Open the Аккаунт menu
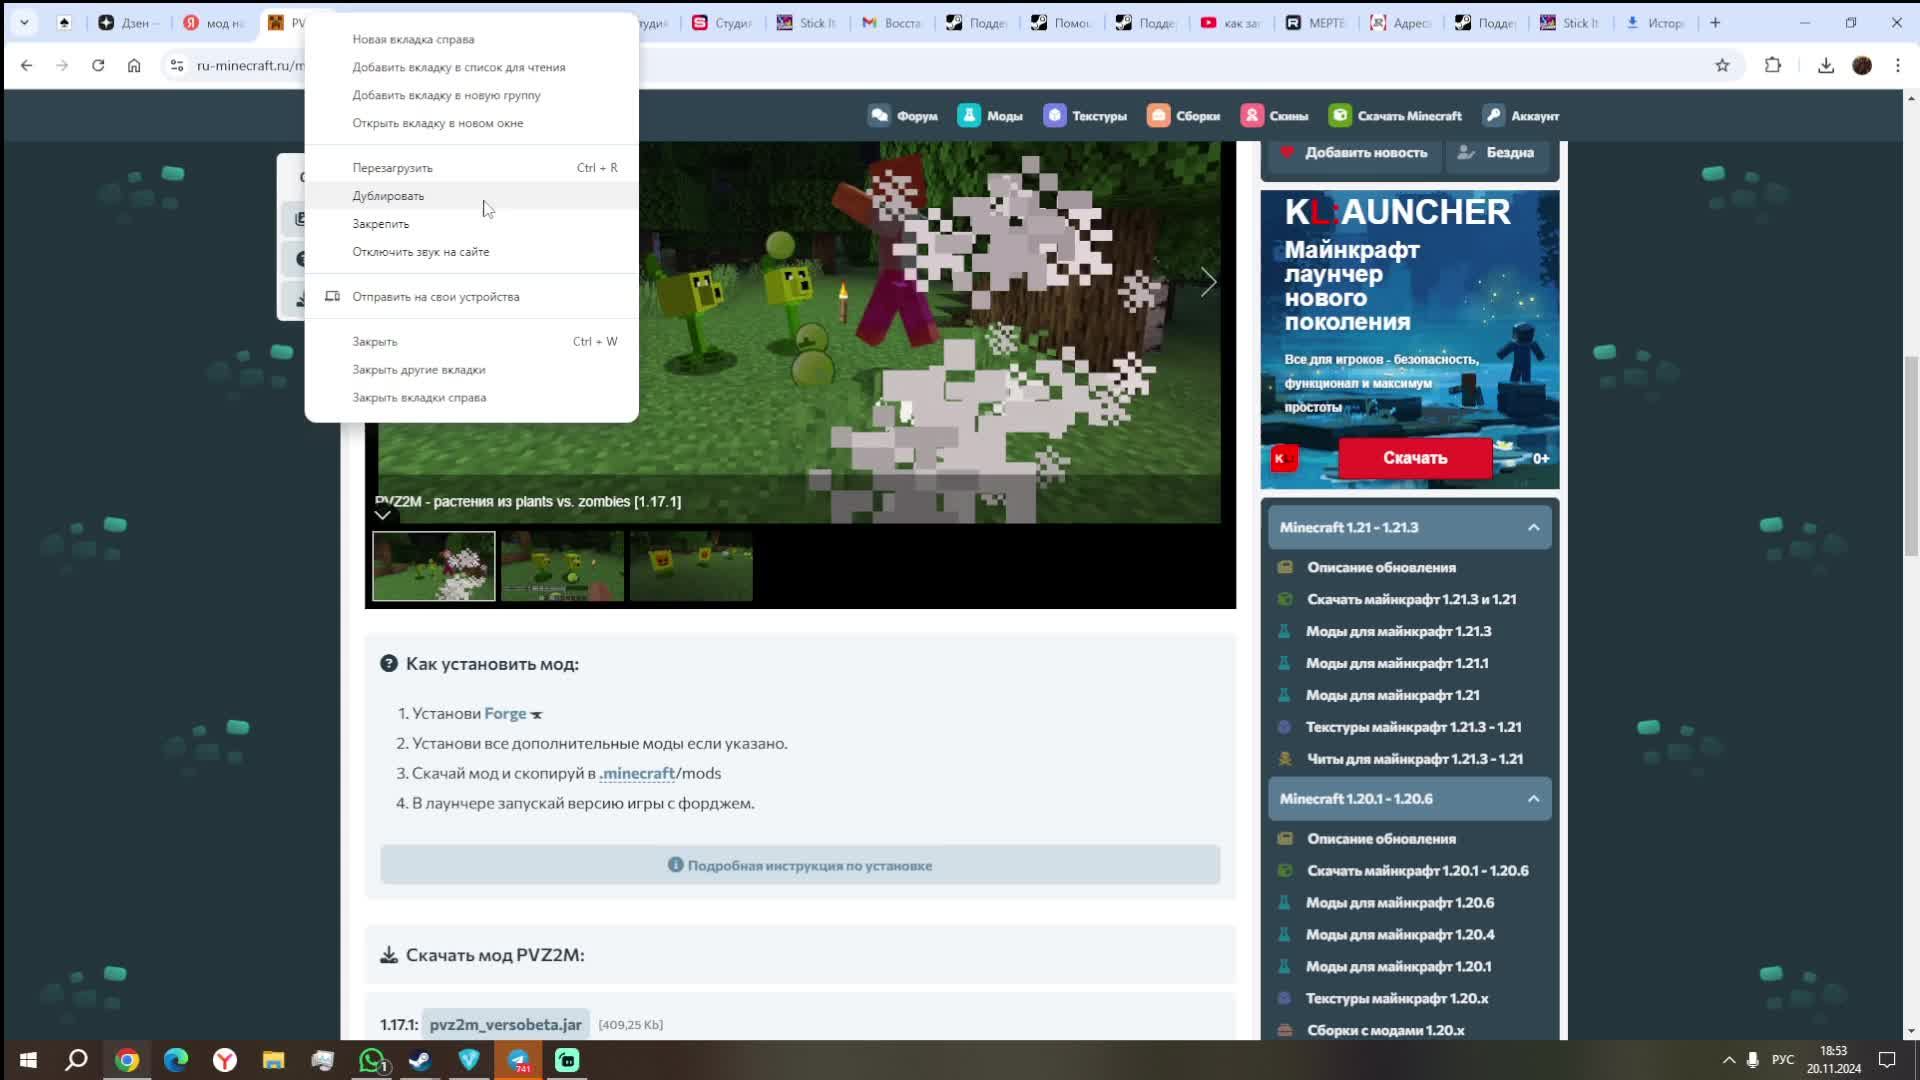Viewport: 1920px width, 1080px height. 1521,116
